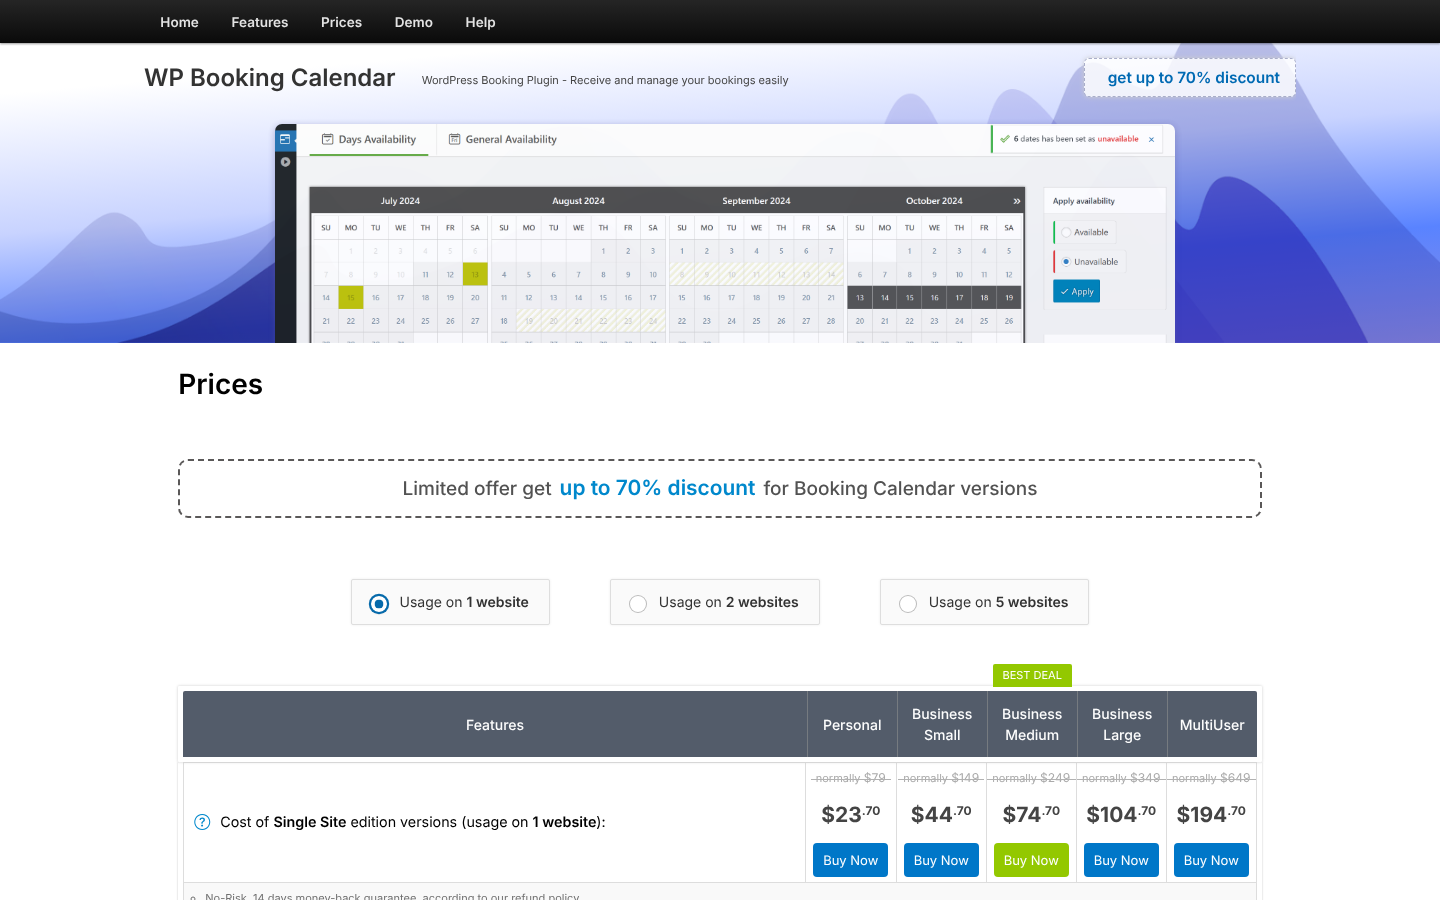Select Usage on 2 websites radio option
The image size is (1440, 900).
click(x=715, y=602)
